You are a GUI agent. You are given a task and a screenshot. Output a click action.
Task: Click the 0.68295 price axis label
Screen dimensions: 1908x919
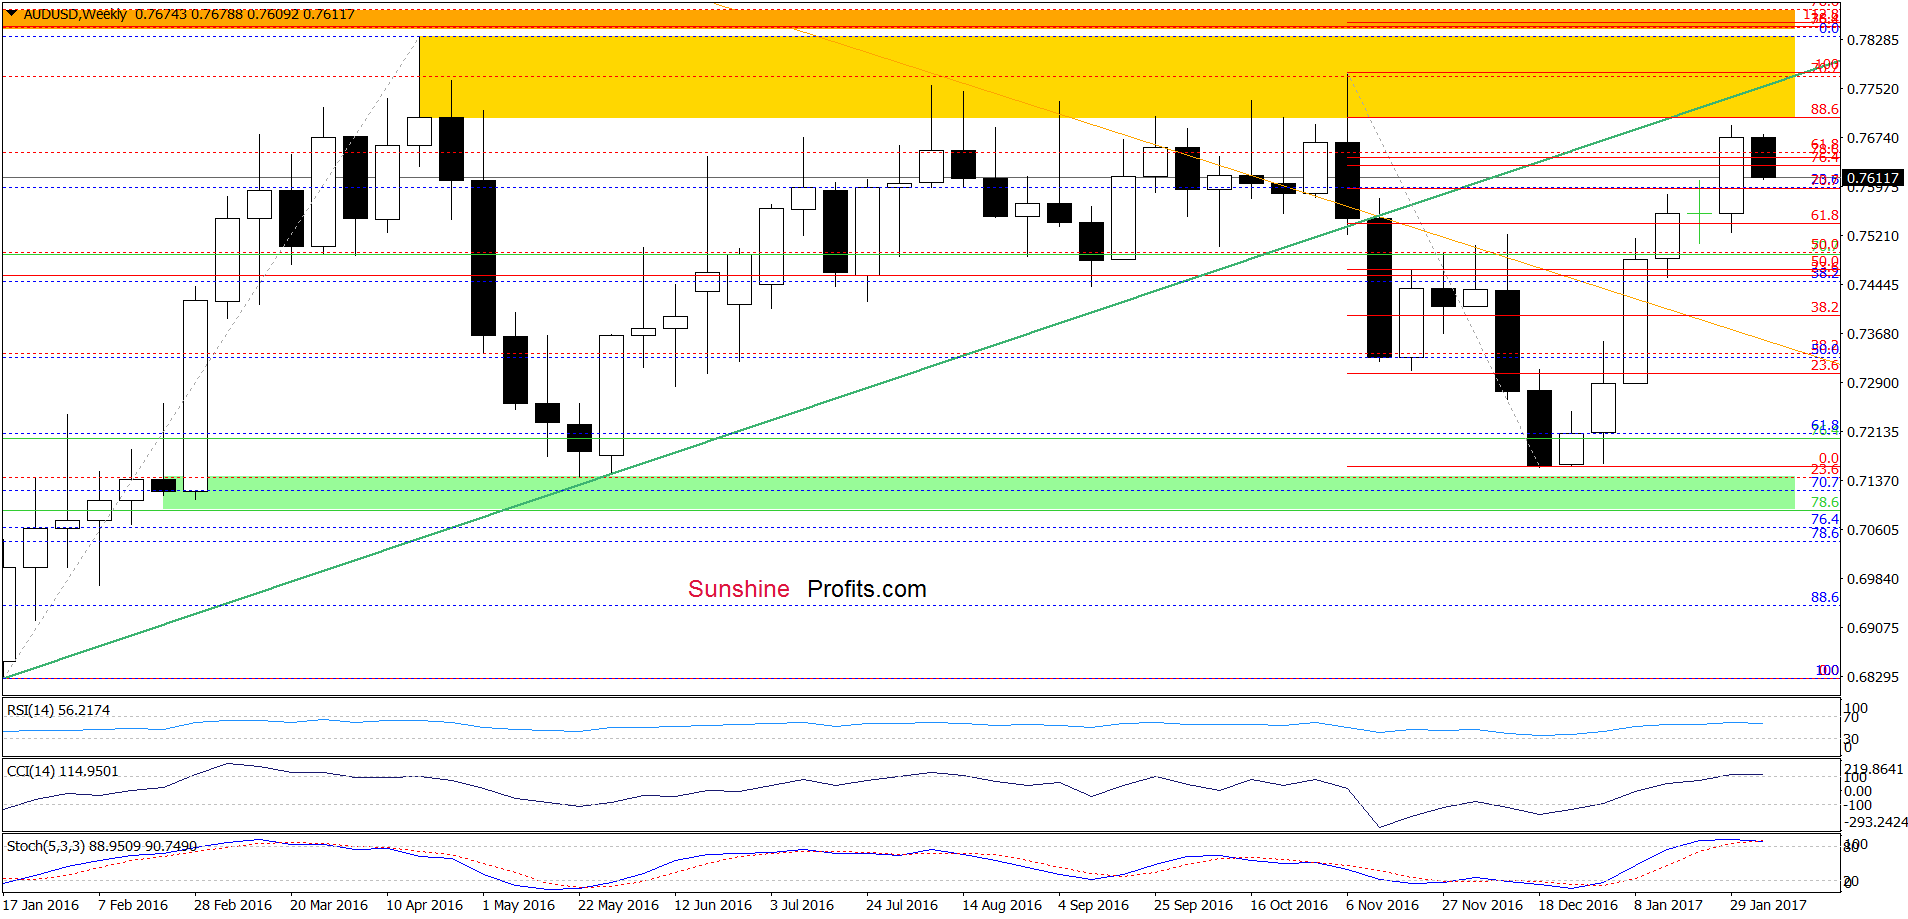(x=1872, y=677)
